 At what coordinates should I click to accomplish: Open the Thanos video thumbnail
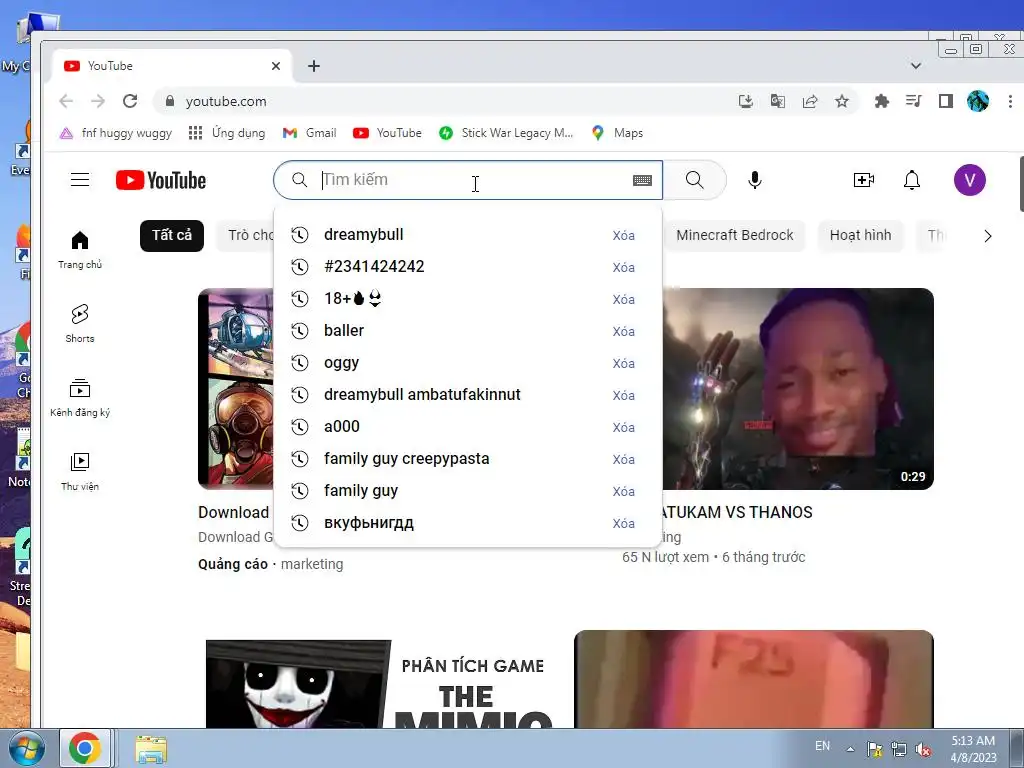(x=798, y=389)
